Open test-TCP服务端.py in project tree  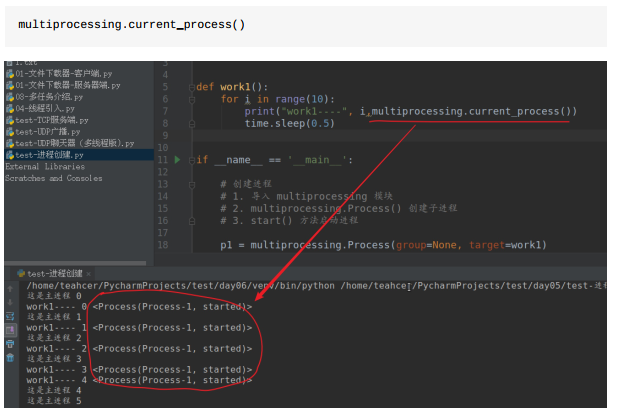pyautogui.click(x=52, y=120)
